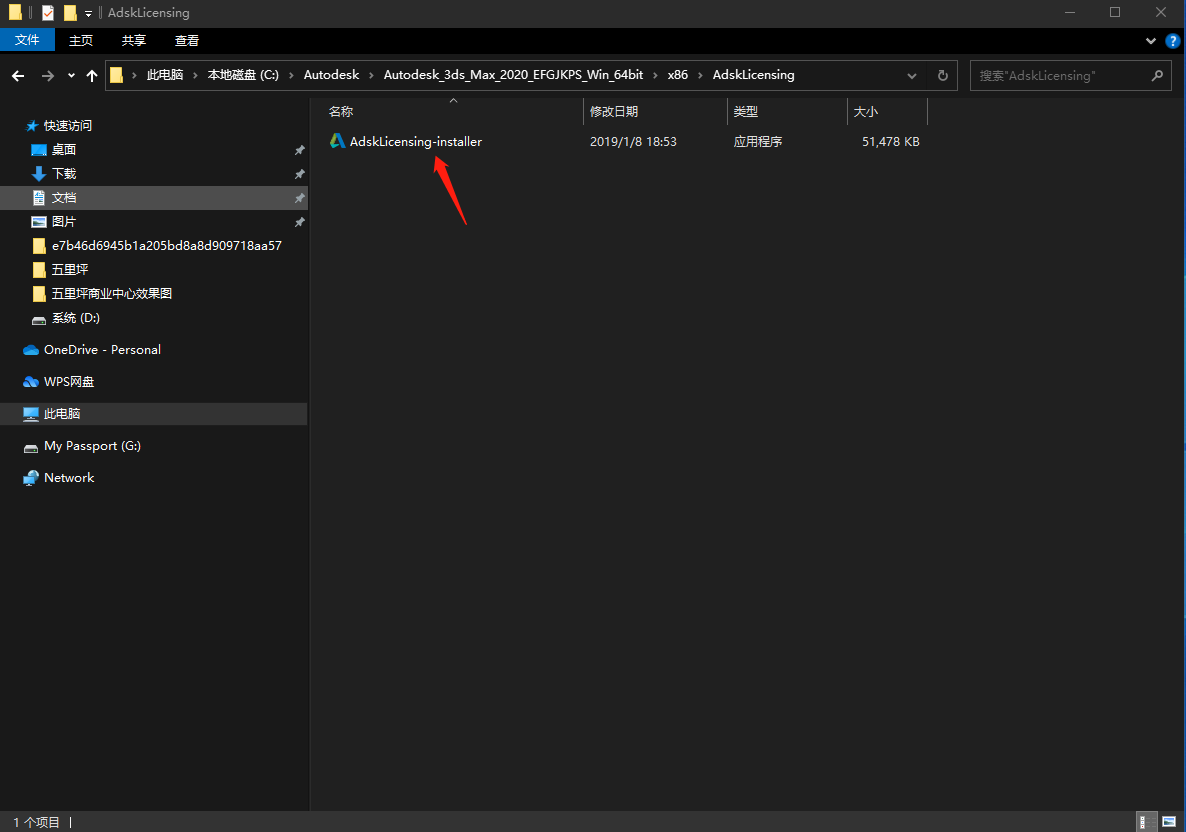Click 本地磁盘 (C:) breadcrumb

243,75
